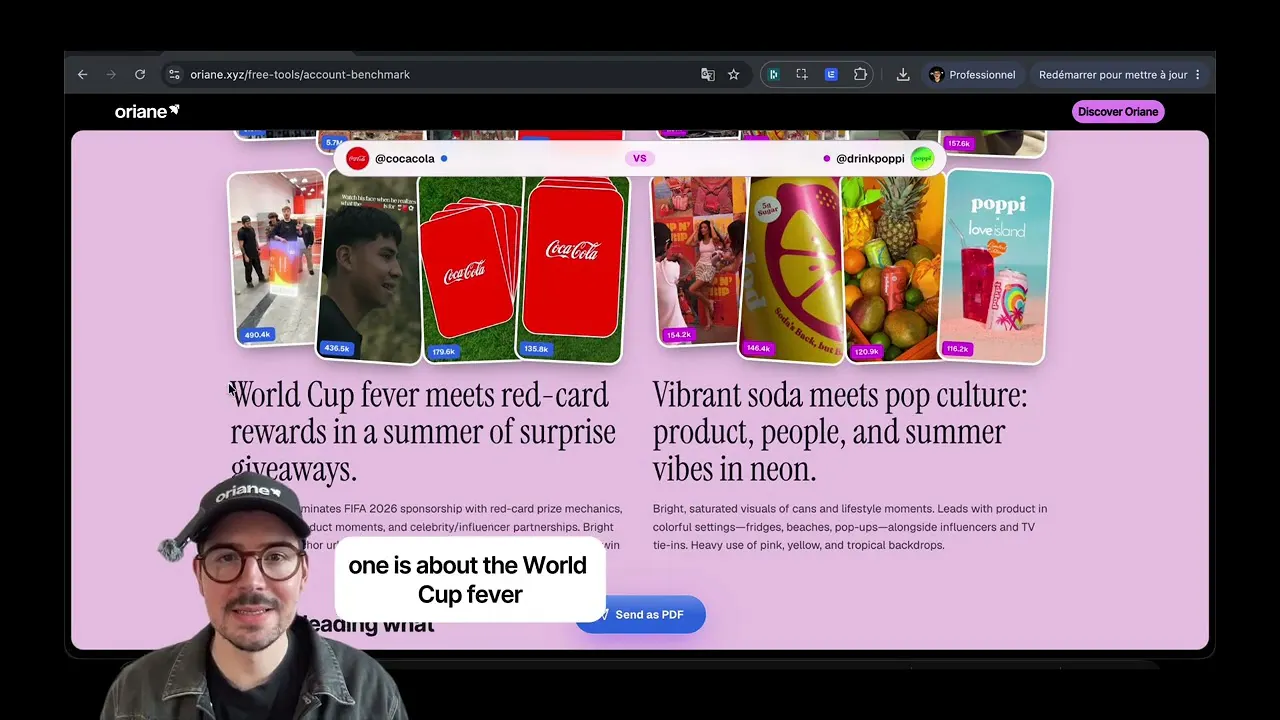Open the Coca-Cola video with 490.4k views
The image size is (1280, 720).
pos(276,258)
